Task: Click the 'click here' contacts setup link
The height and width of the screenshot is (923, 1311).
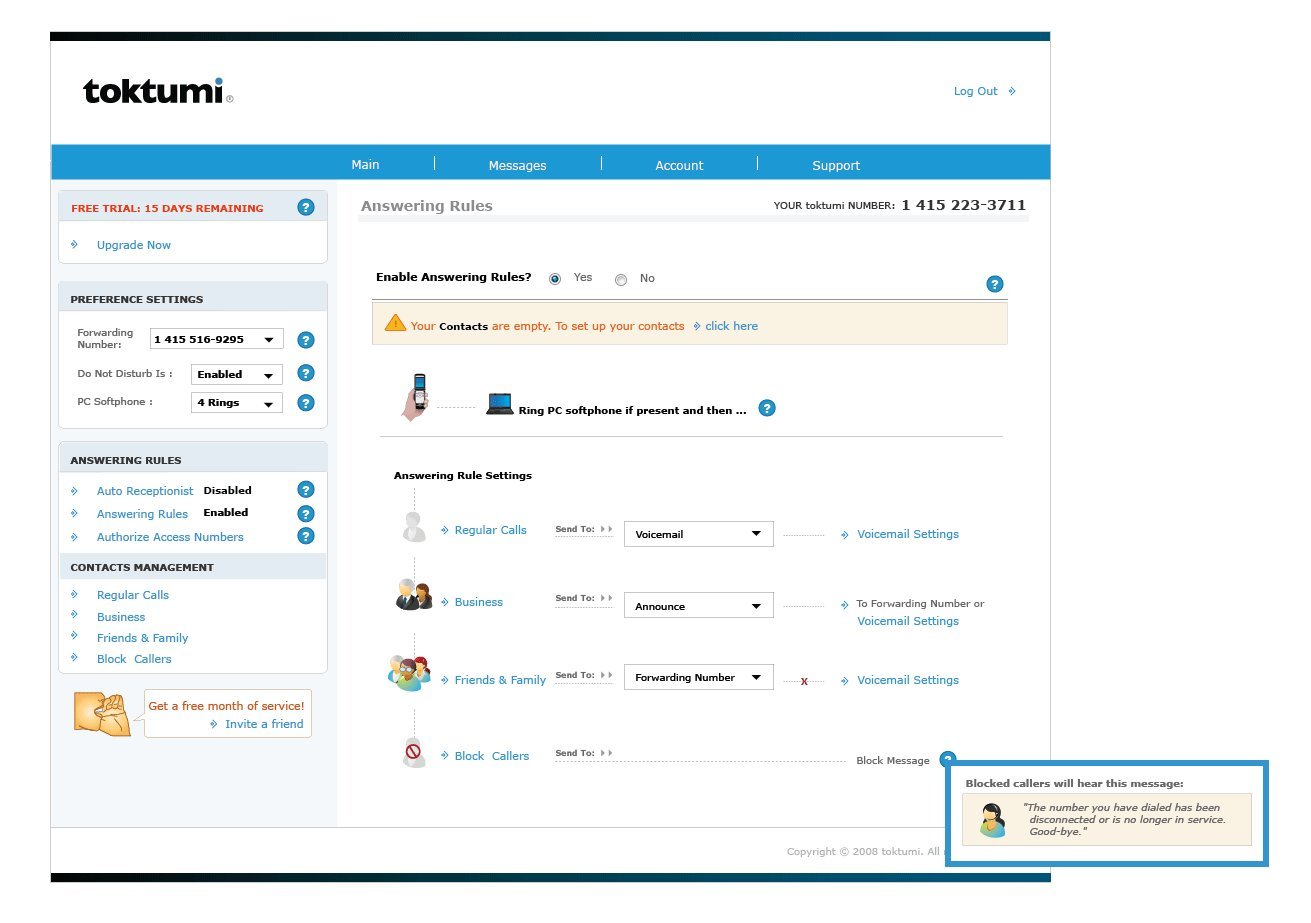Action: [x=731, y=326]
